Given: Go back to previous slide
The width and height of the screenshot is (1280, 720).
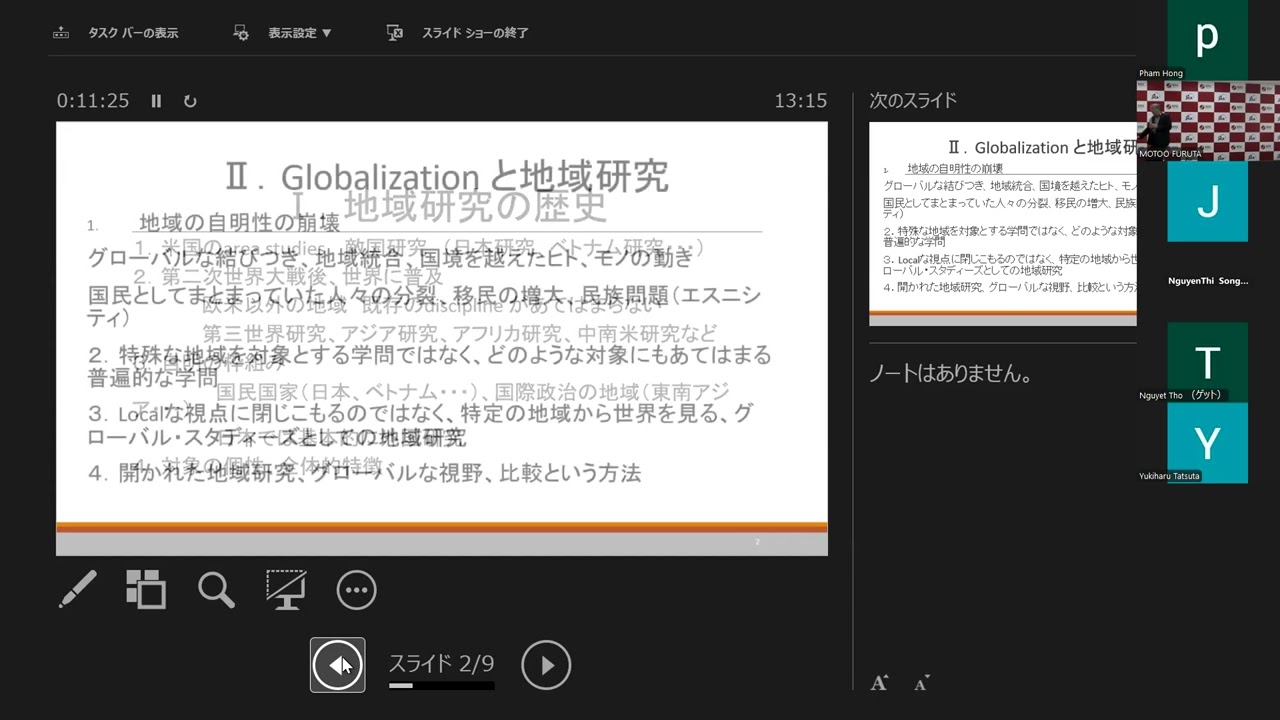Looking at the screenshot, I should point(337,665).
